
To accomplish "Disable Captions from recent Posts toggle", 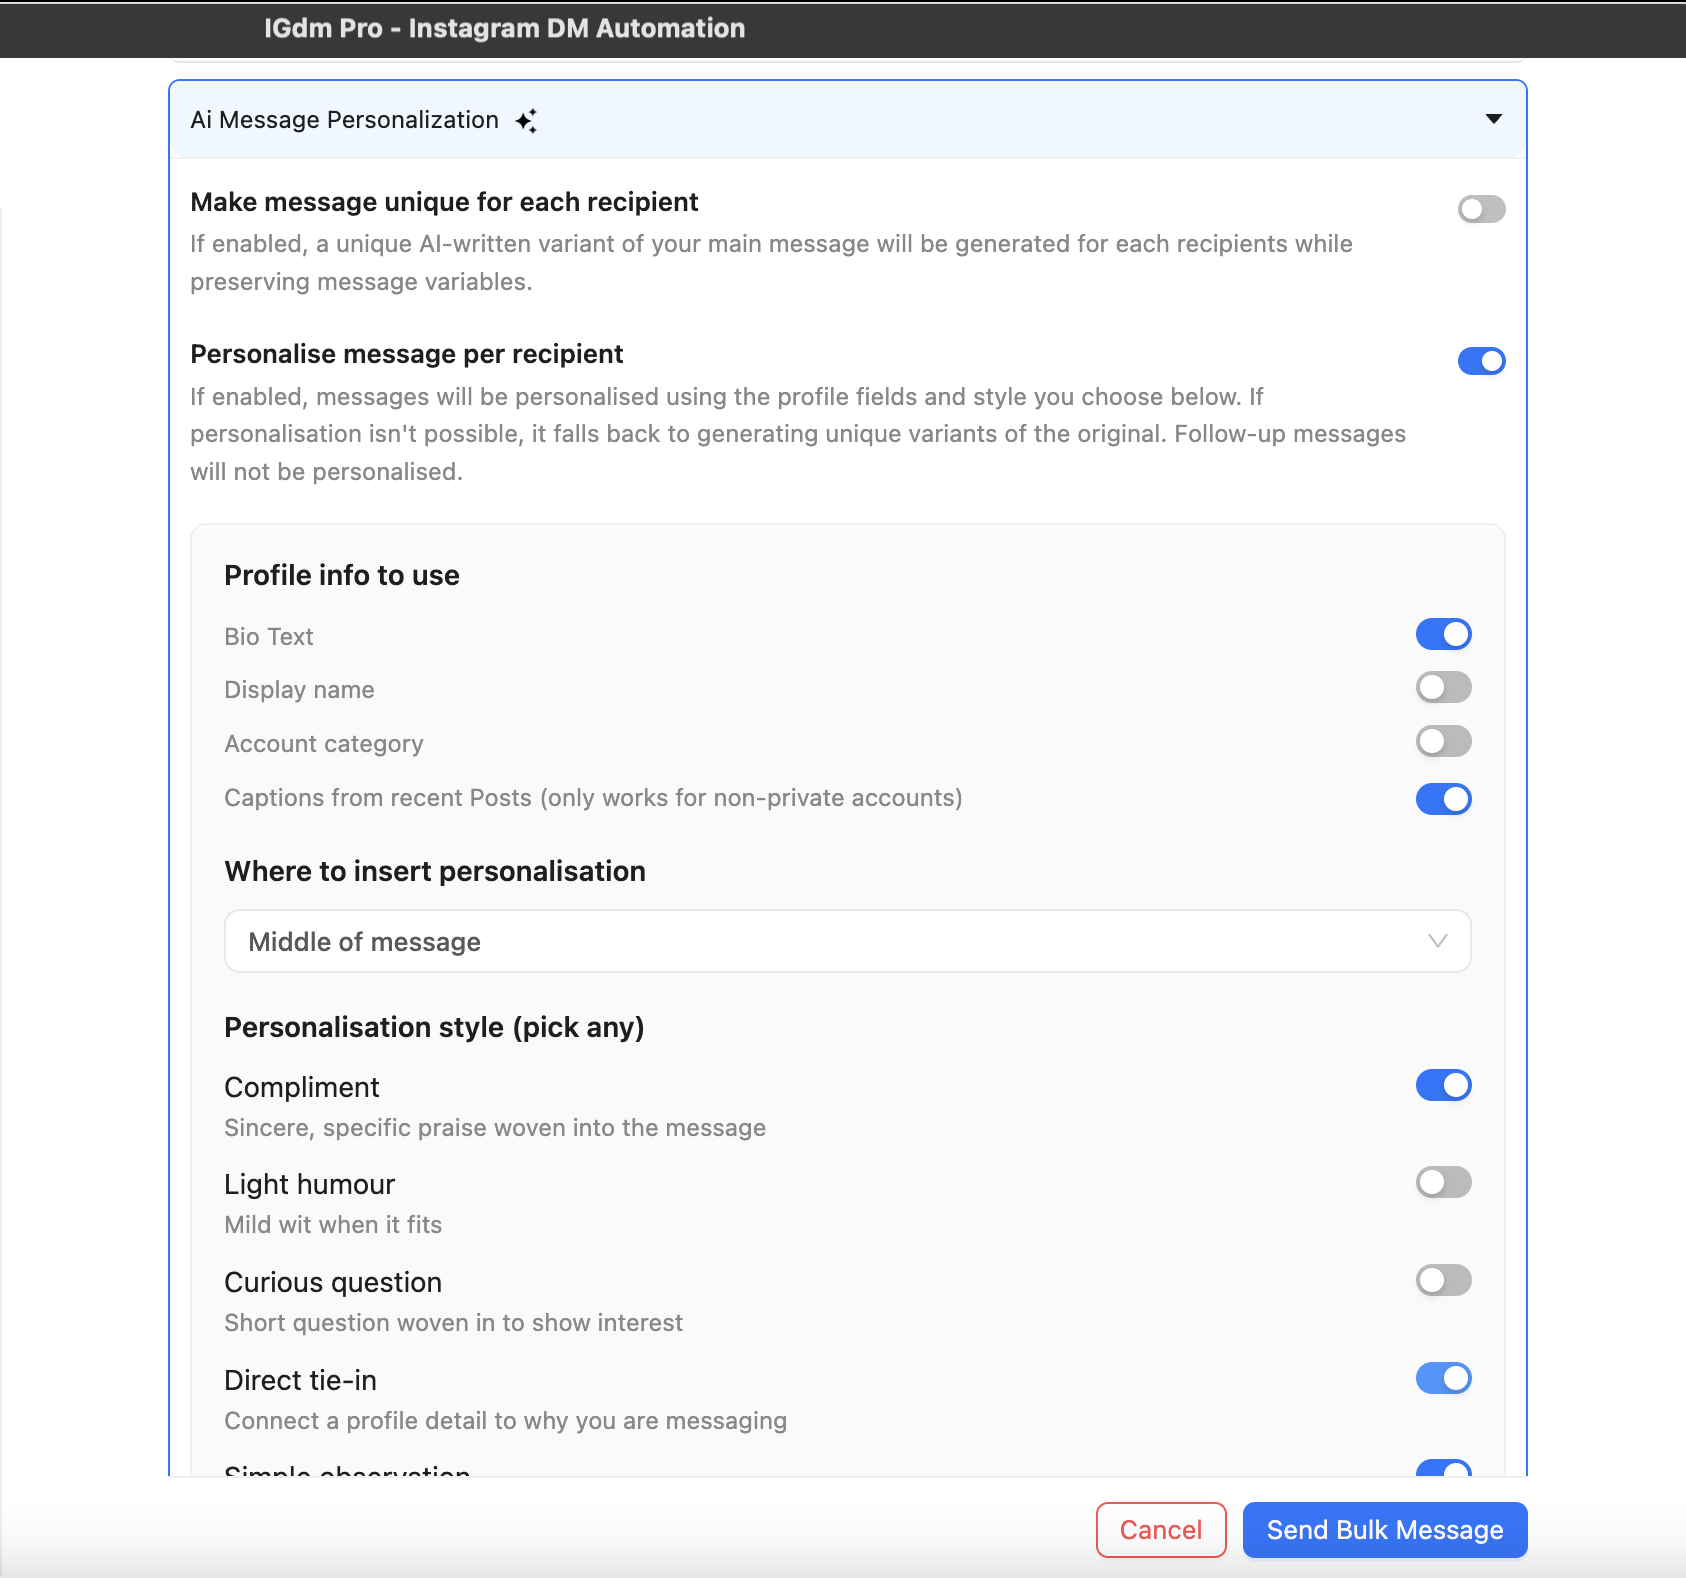I will 1443,799.
